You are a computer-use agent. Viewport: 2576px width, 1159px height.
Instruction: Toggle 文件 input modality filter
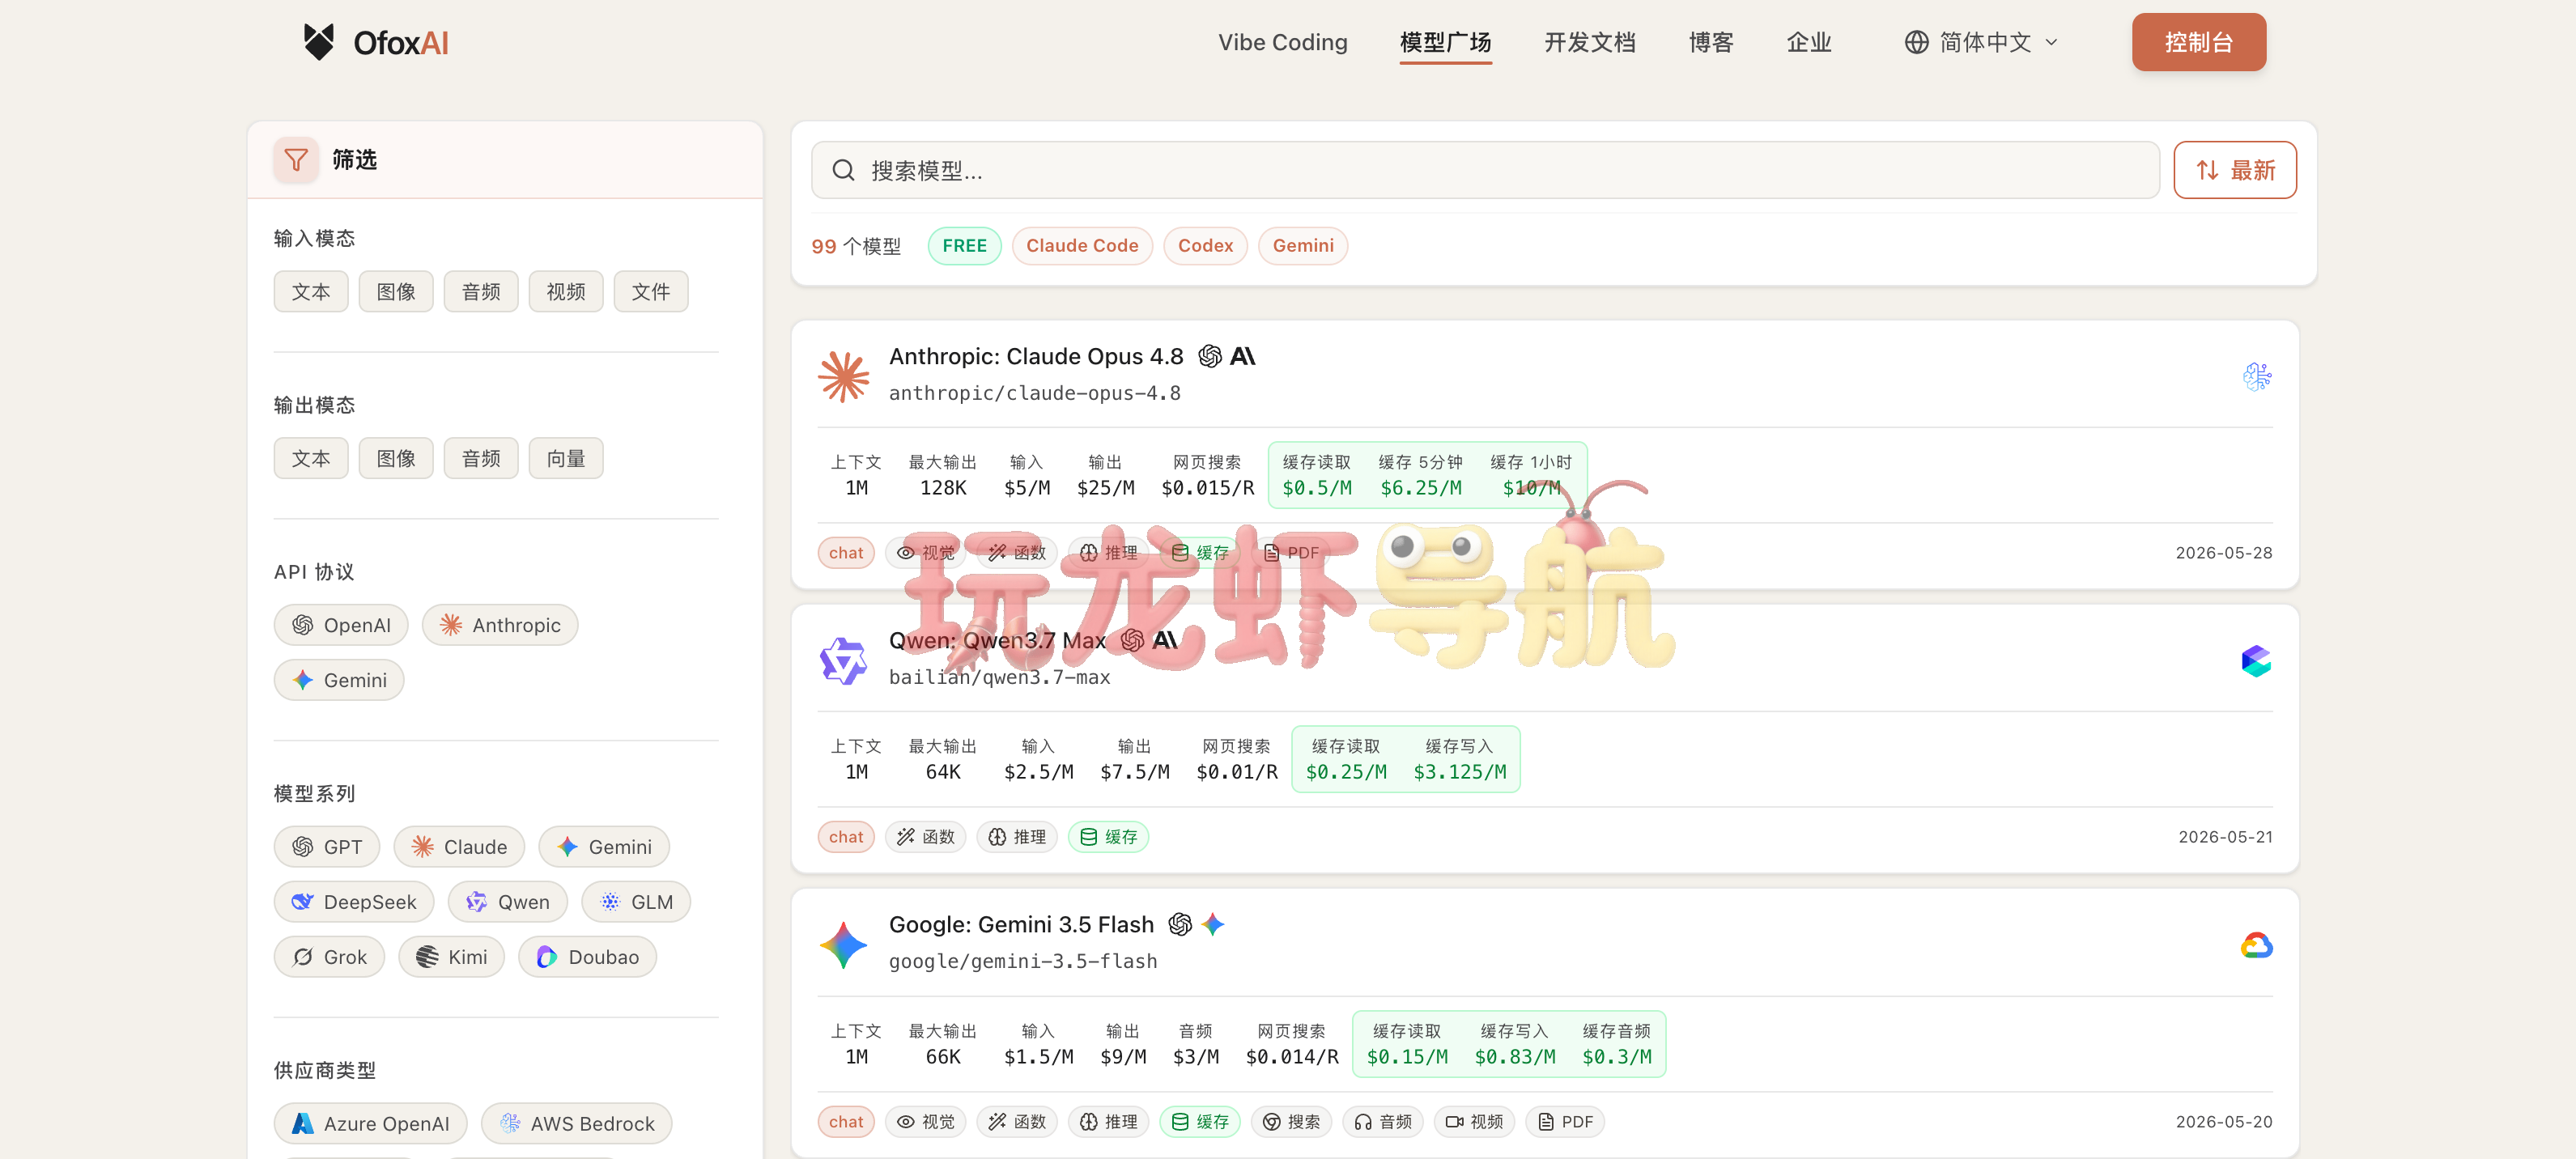(x=651, y=292)
